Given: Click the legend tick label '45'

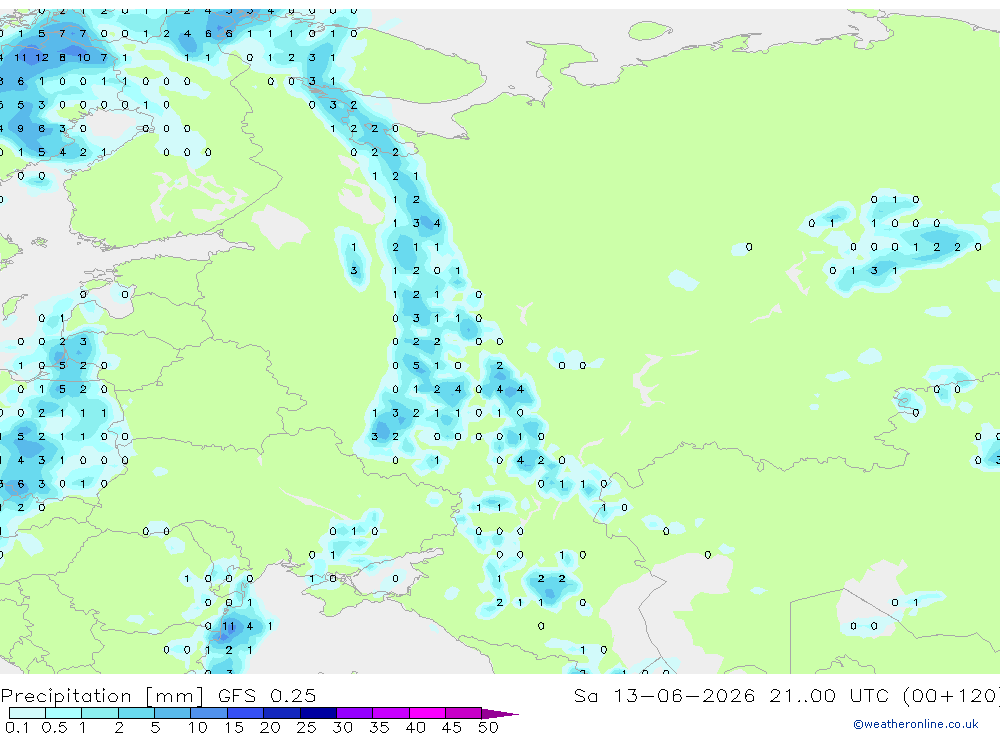Looking at the screenshot, I should (x=452, y=727).
